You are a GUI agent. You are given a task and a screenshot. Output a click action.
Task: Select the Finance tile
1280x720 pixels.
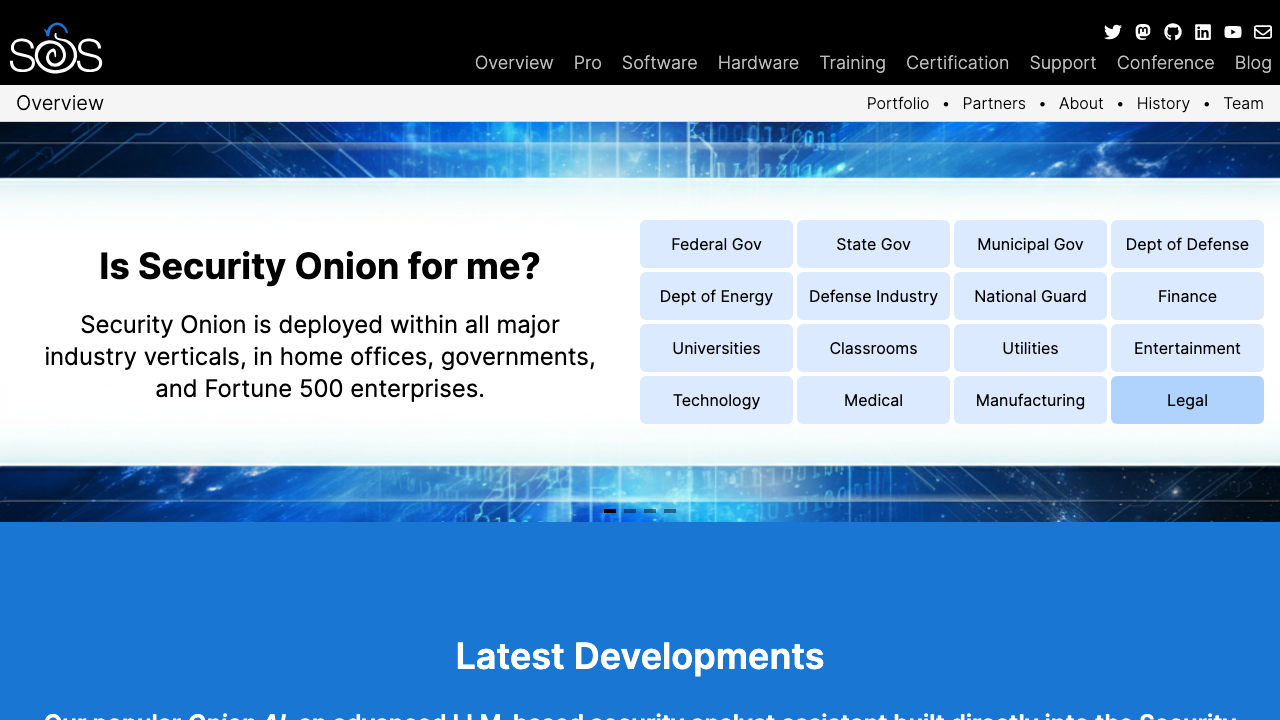tap(1187, 296)
